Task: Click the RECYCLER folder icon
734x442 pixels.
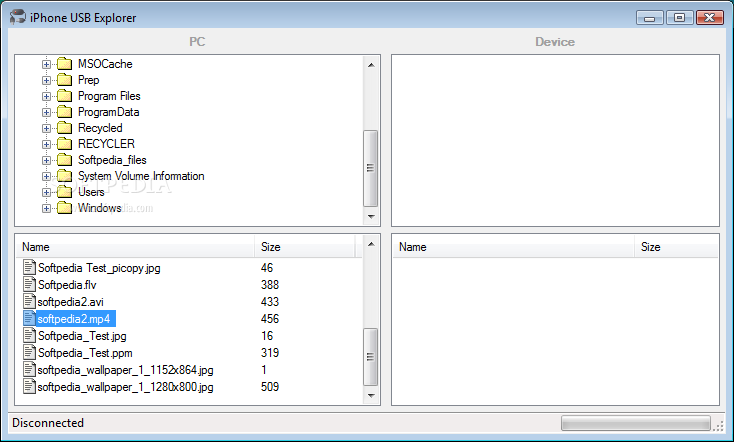Action: [65, 144]
